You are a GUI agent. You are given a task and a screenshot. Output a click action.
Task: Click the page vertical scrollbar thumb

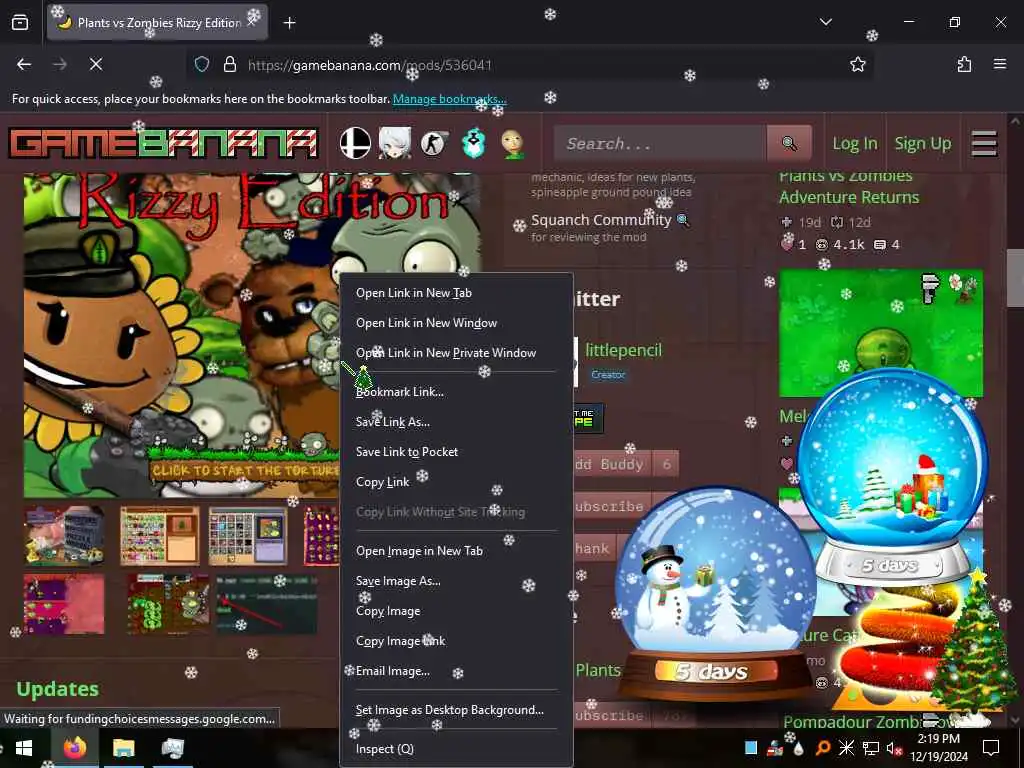(1015, 278)
